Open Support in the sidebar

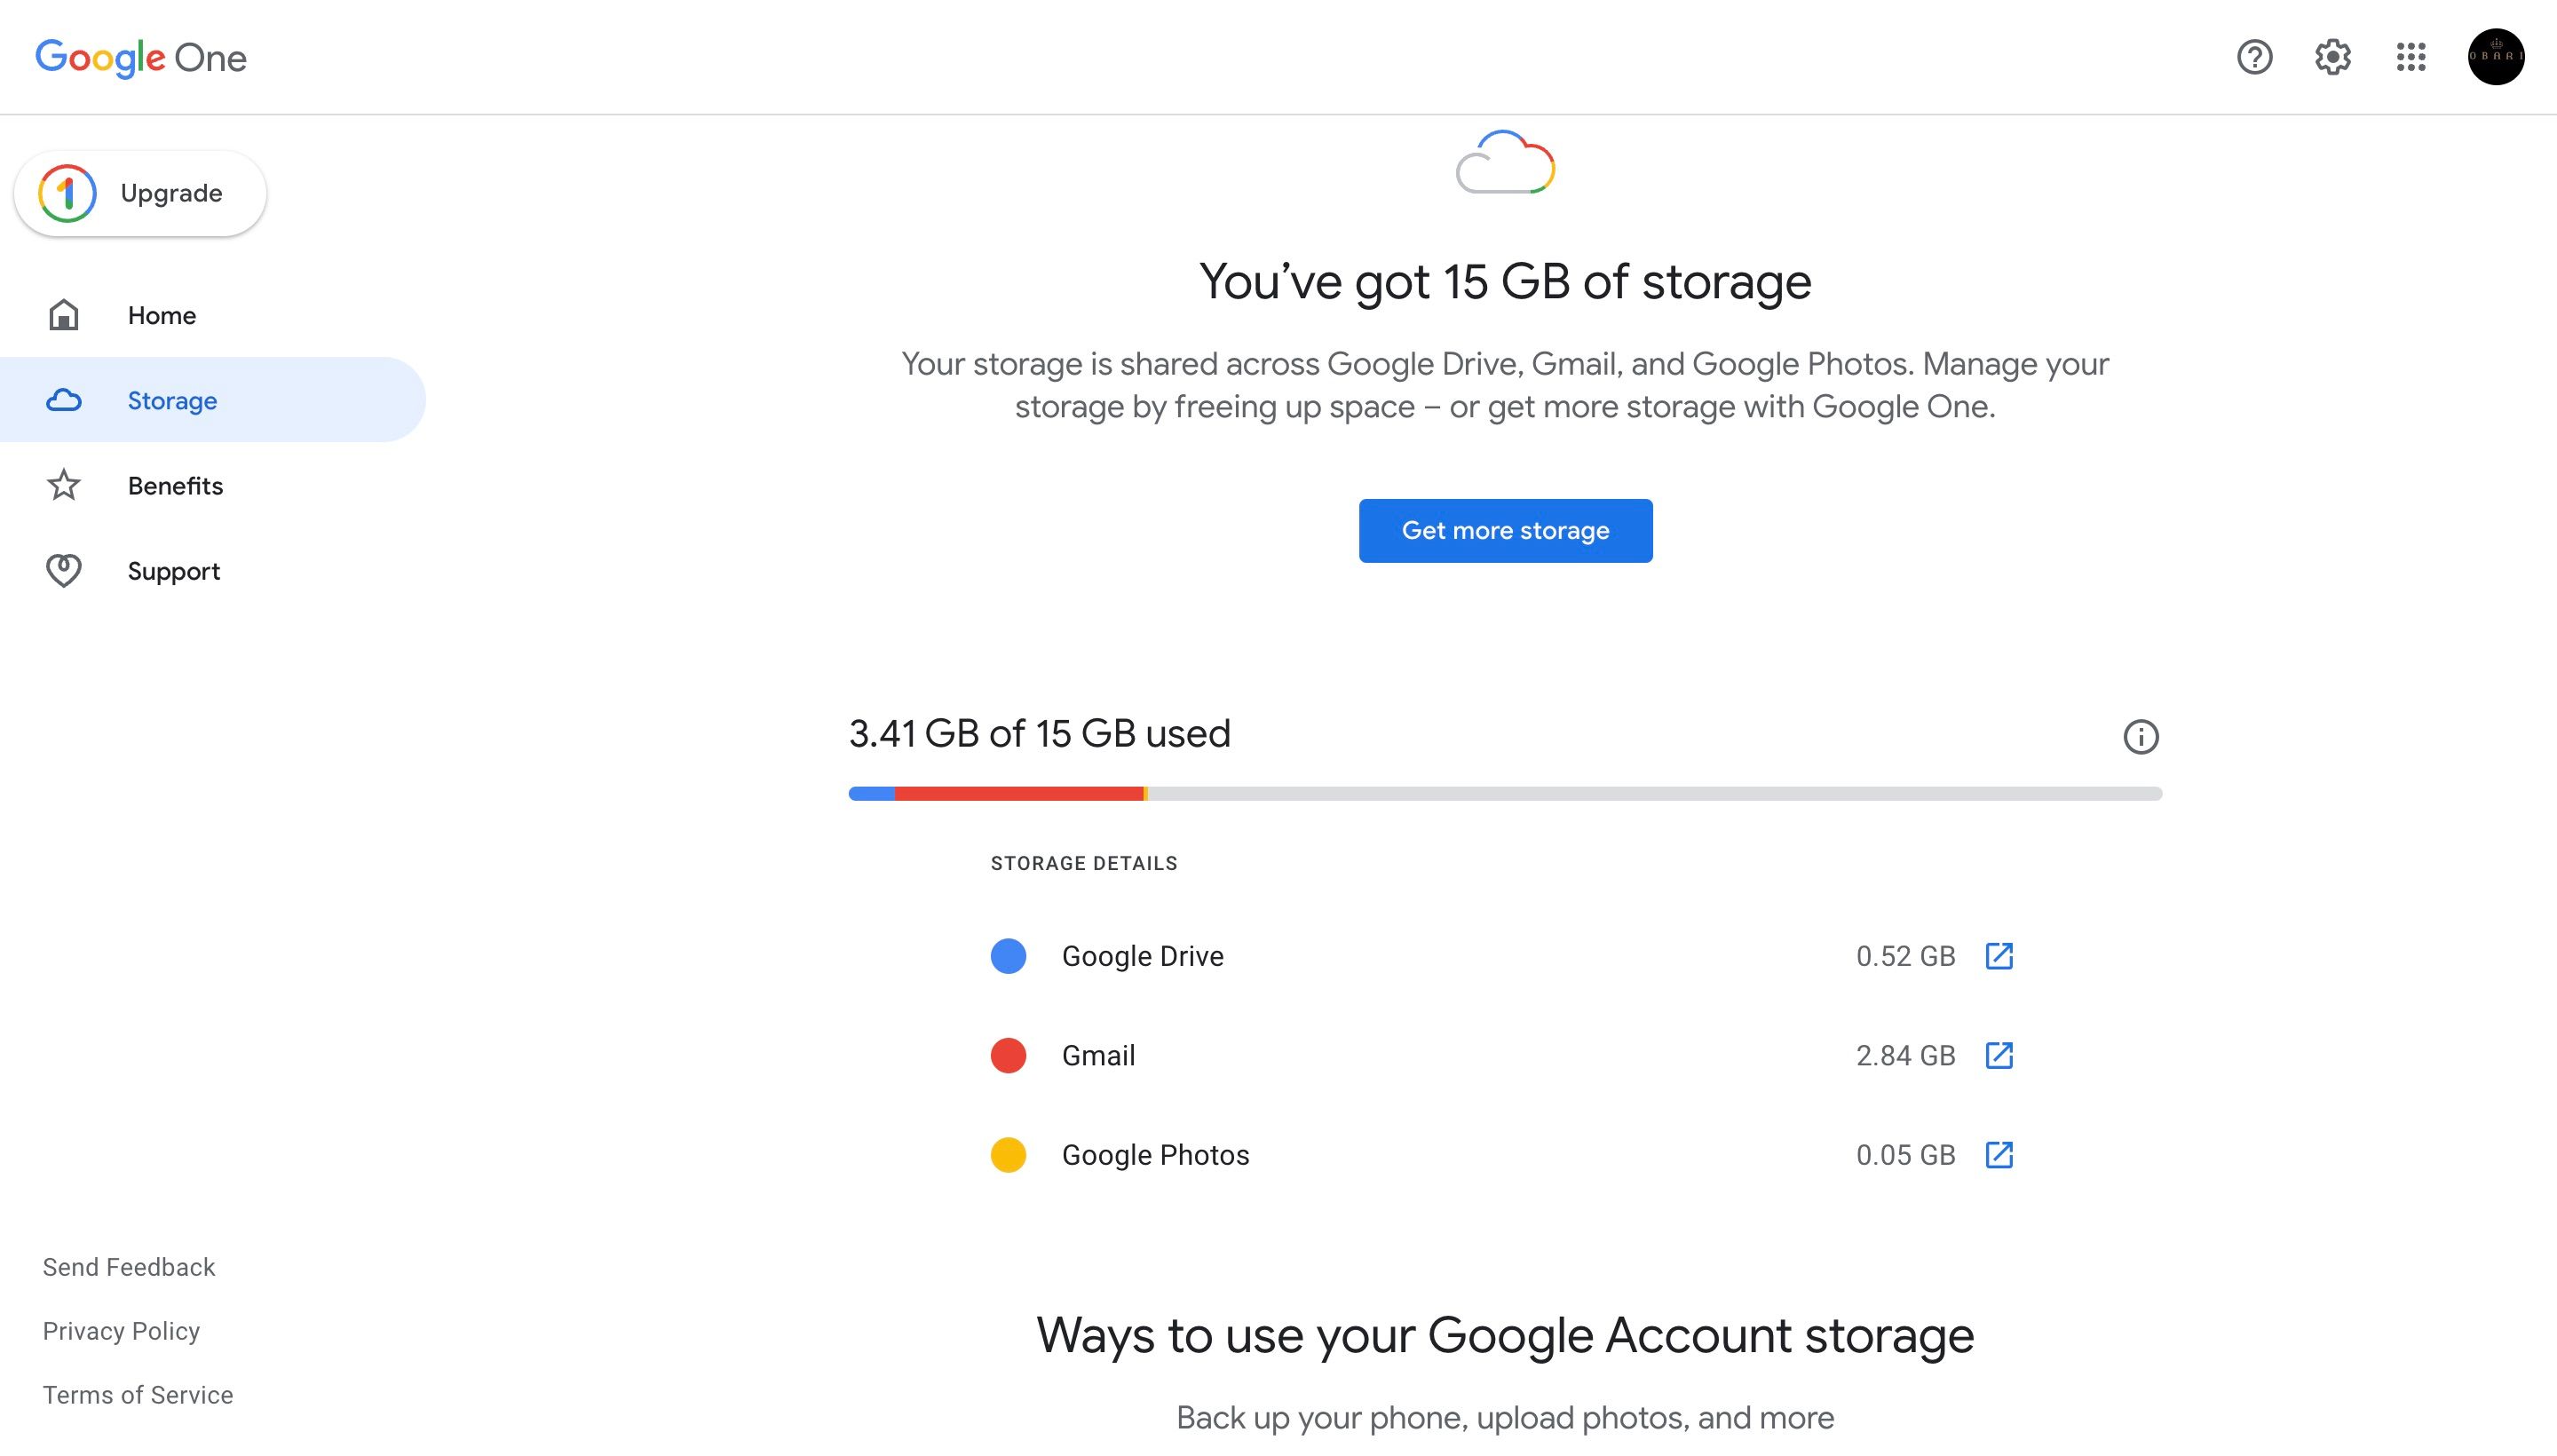tap(173, 571)
